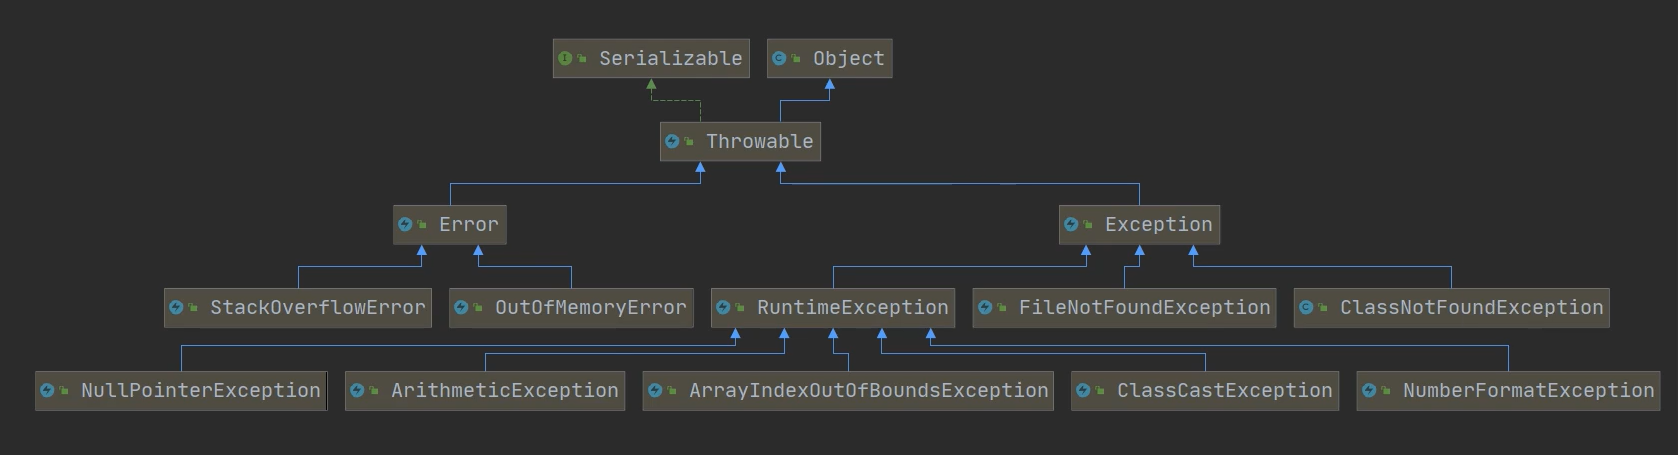Click the Exception class label

click(x=1158, y=224)
